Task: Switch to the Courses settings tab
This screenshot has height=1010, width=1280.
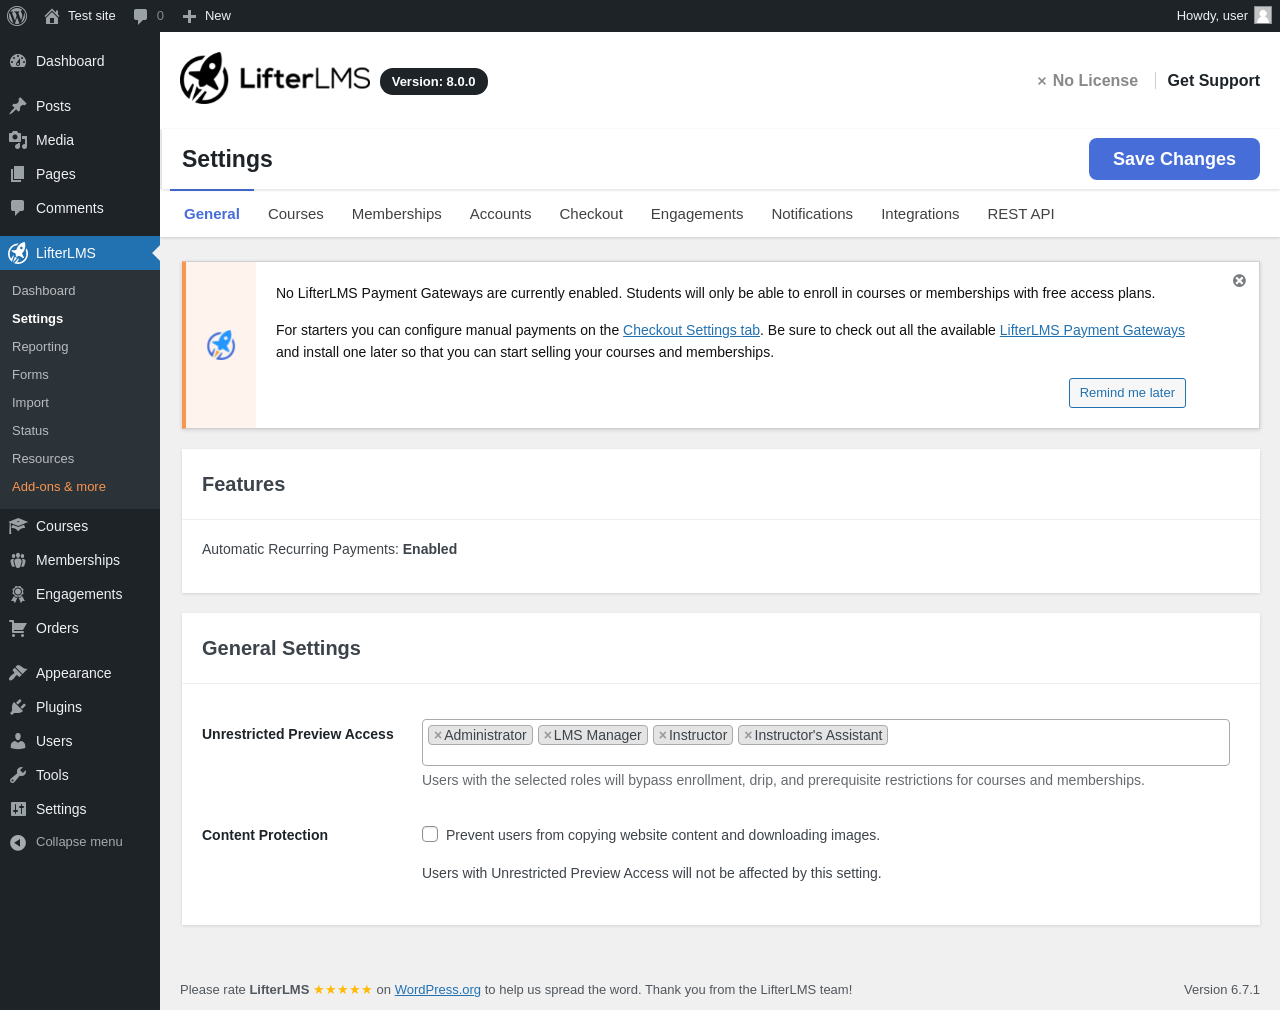Action: [x=296, y=214]
